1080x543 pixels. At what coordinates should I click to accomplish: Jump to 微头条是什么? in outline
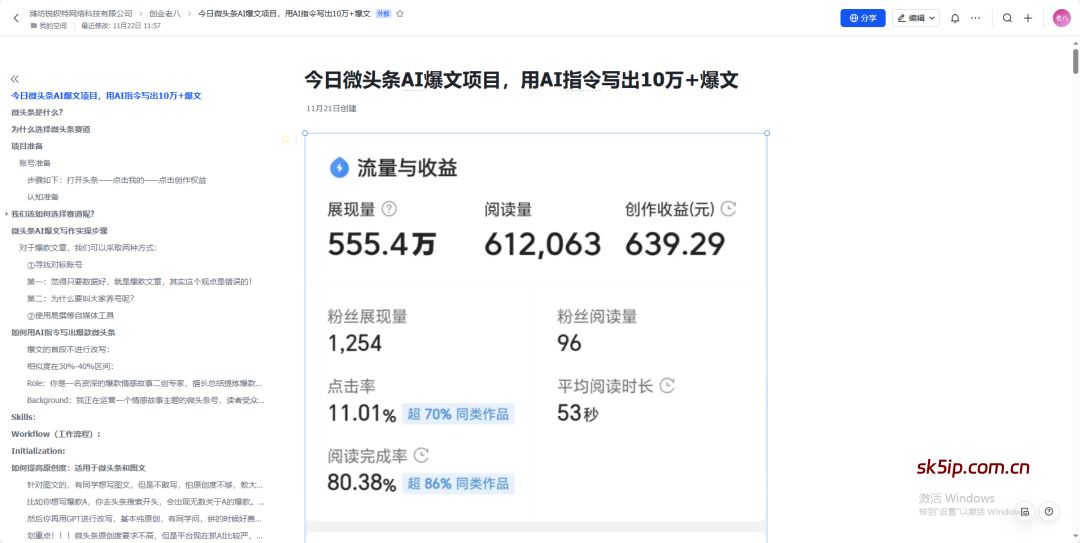coord(37,112)
